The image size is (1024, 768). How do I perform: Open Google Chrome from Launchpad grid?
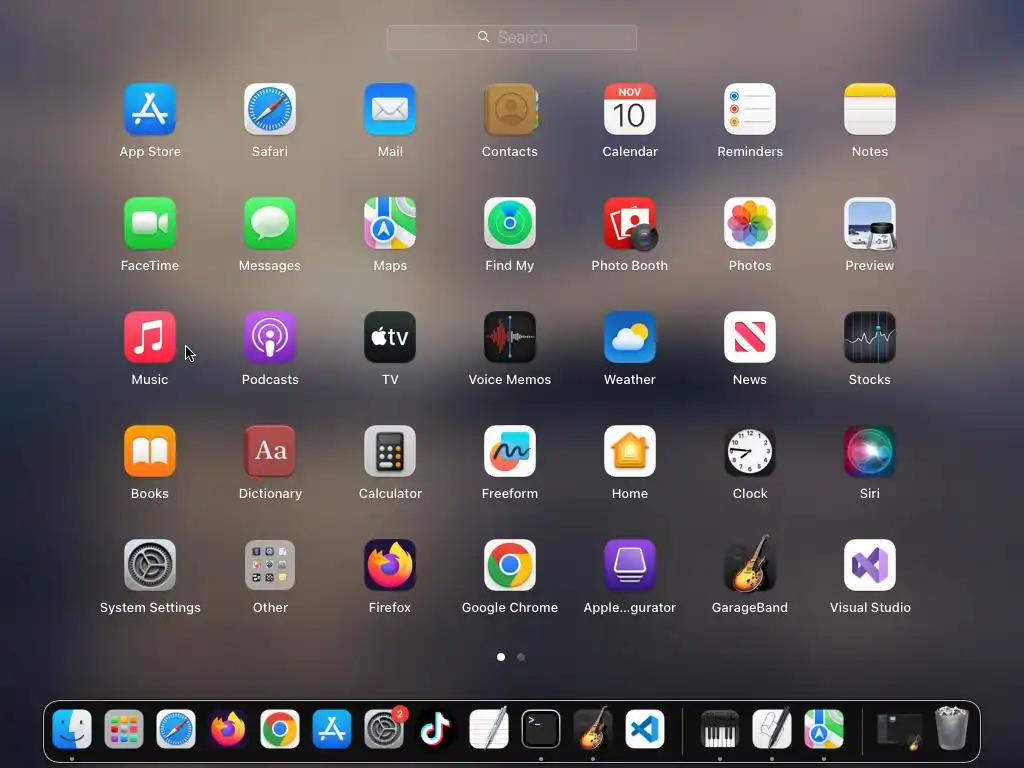pos(510,565)
